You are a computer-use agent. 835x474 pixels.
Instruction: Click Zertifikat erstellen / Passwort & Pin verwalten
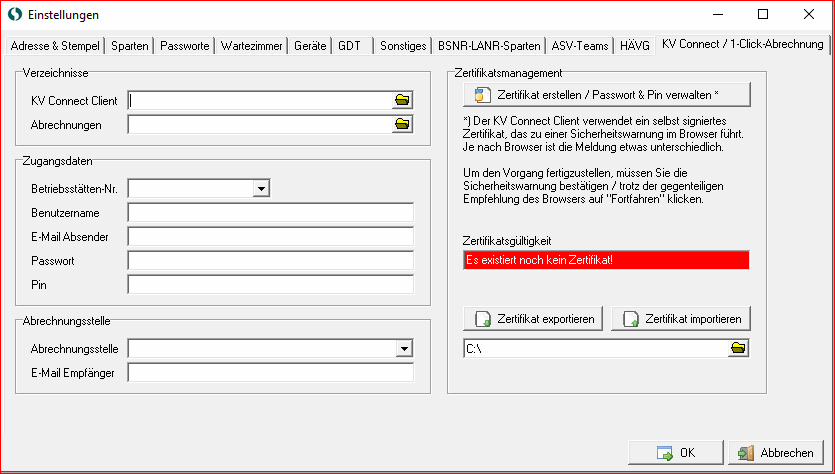606,95
